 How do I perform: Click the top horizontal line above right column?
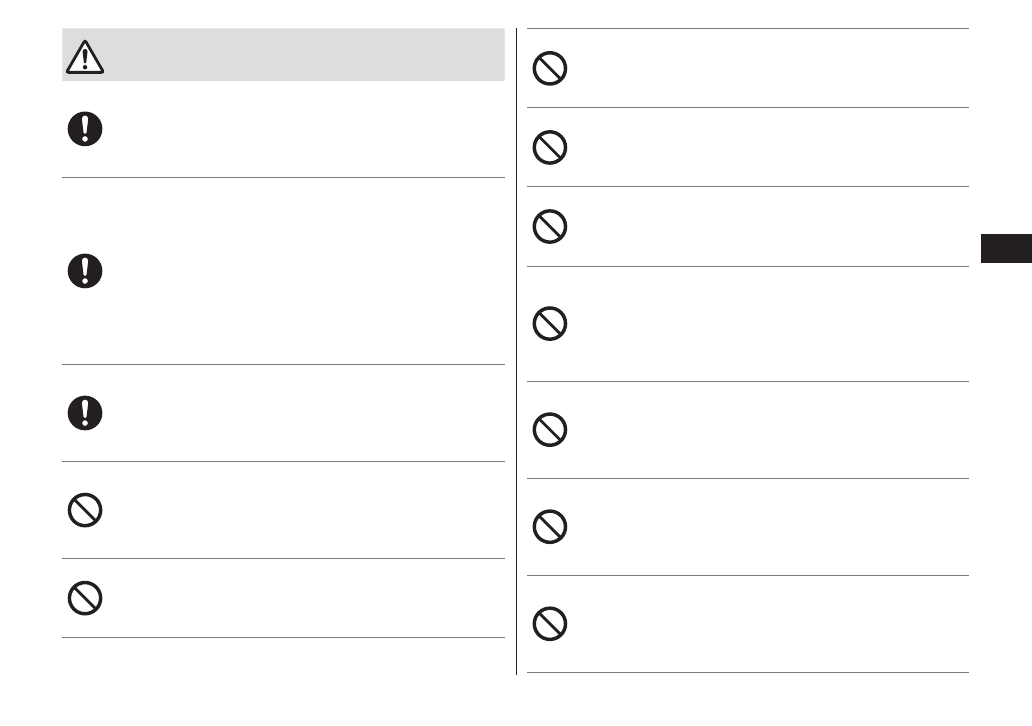(x=747, y=28)
